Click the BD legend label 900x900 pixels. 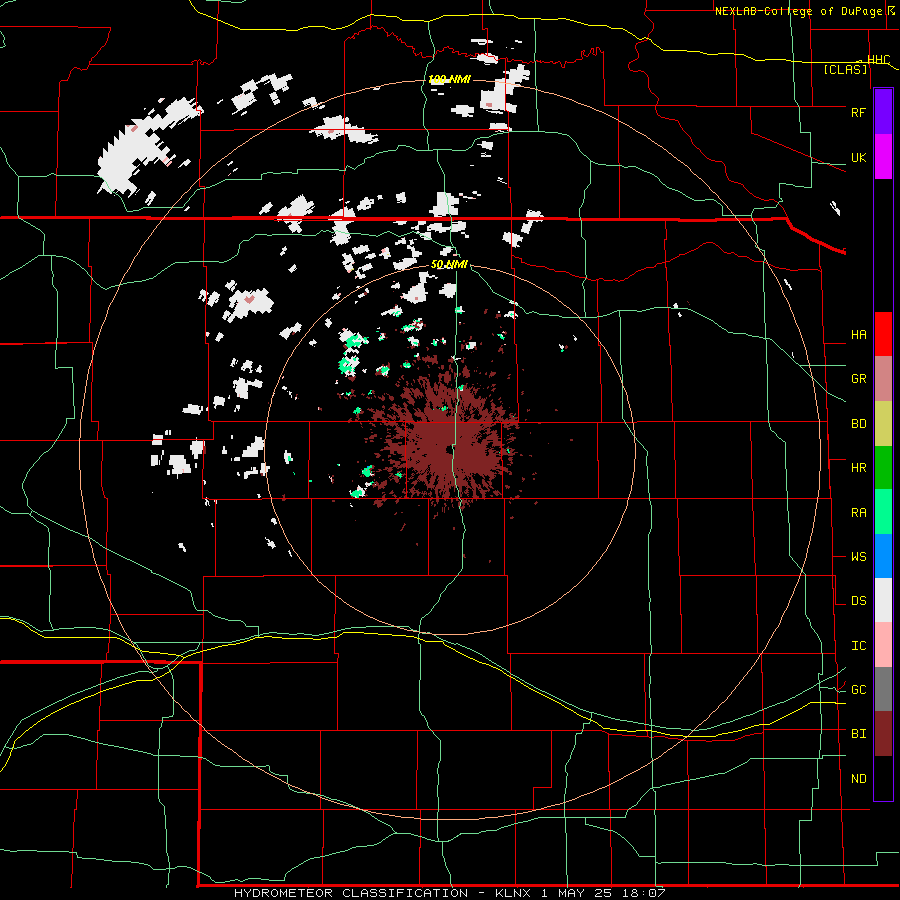[858, 424]
